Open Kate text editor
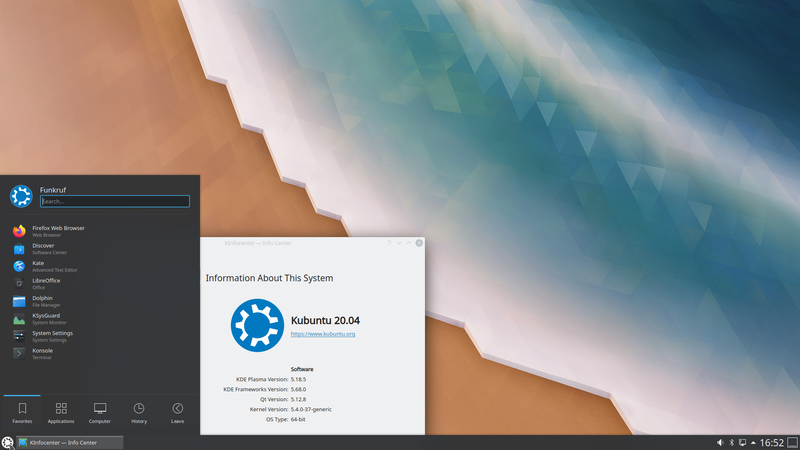 (99, 266)
